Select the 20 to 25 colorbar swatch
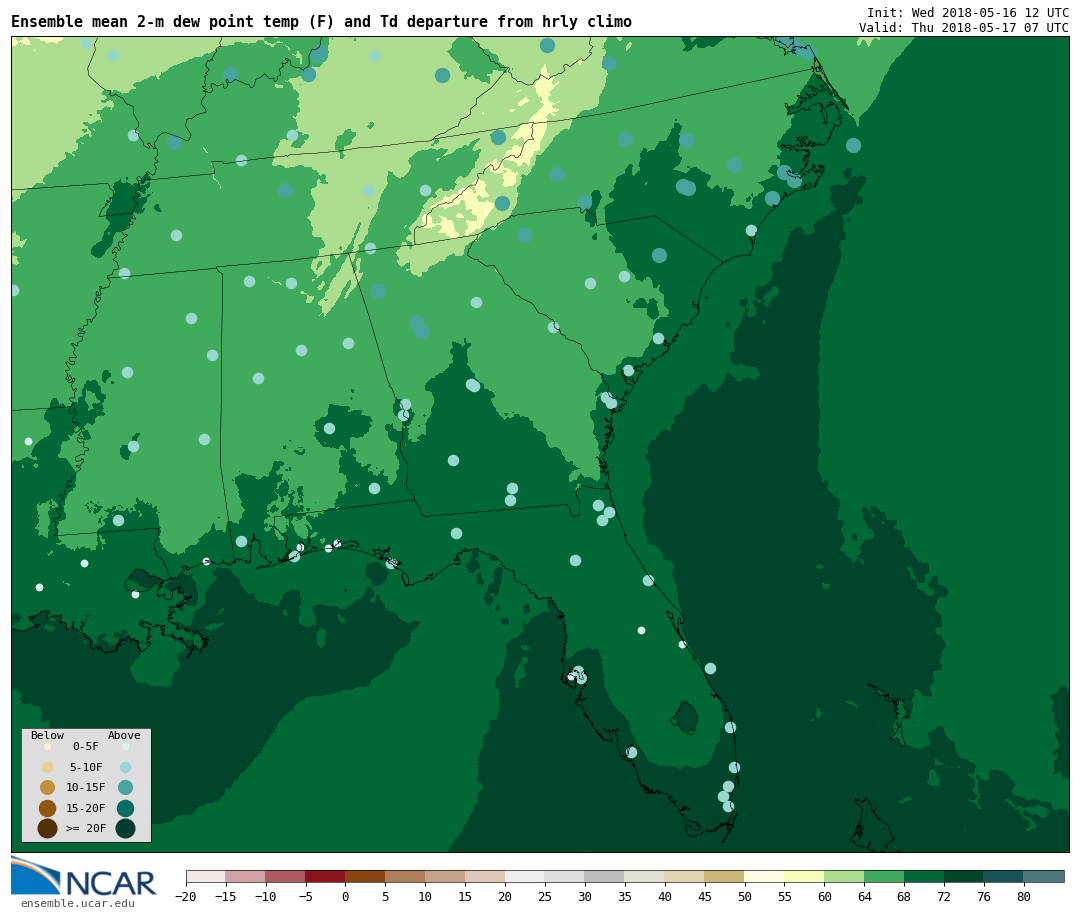The width and height of the screenshot is (1080, 915). (x=525, y=876)
